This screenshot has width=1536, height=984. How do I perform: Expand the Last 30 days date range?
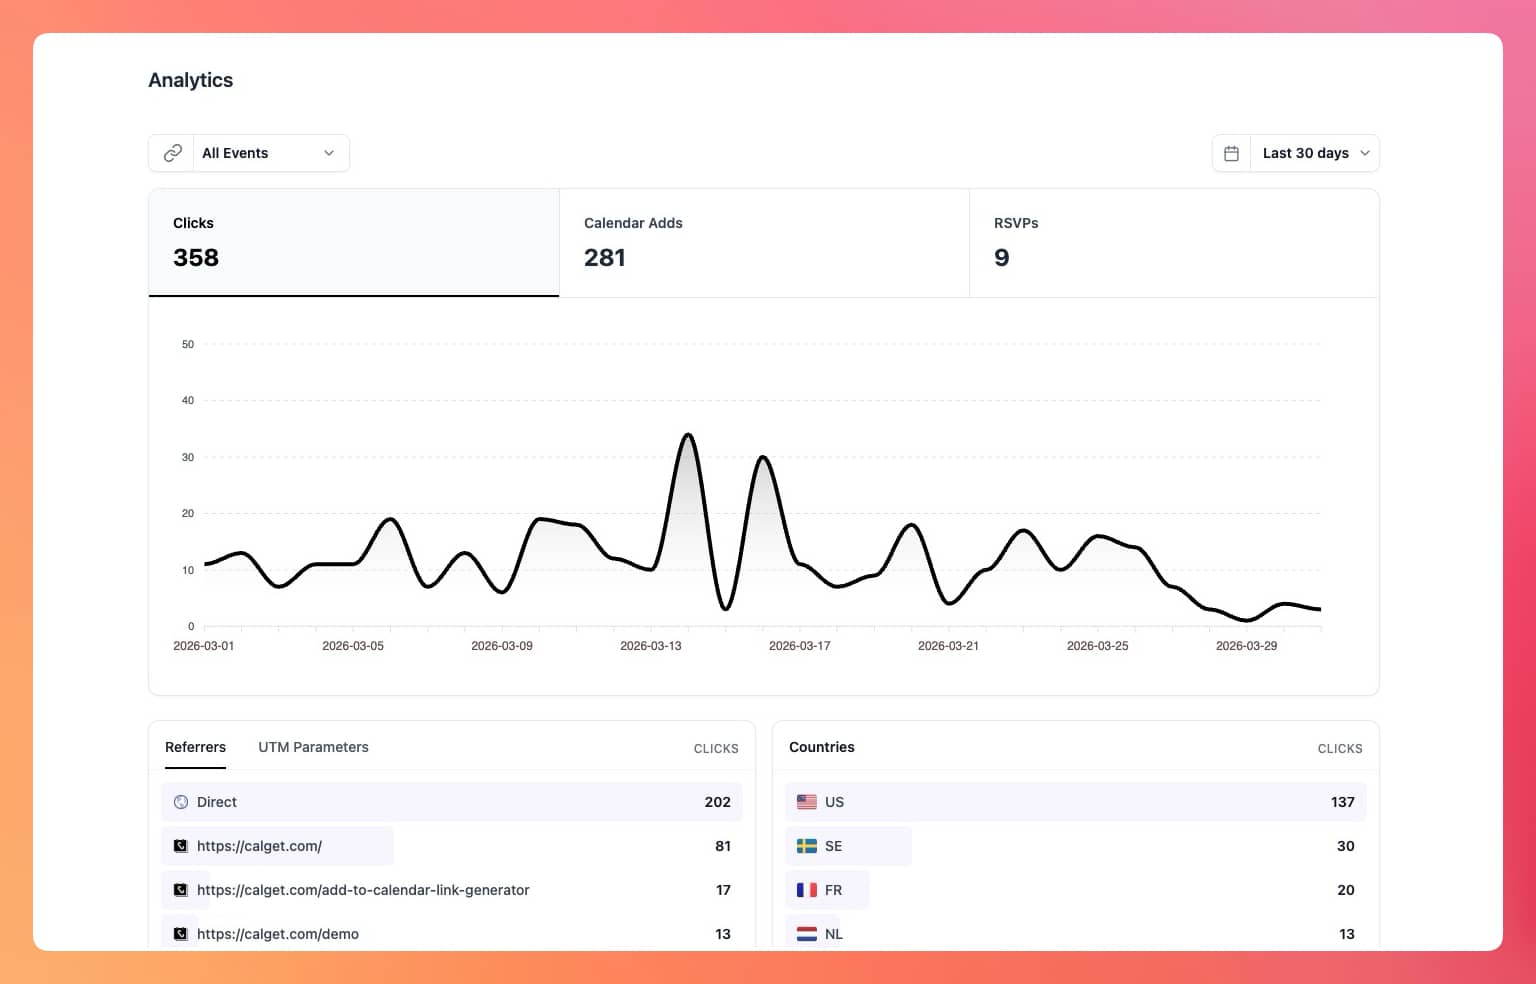(1314, 153)
